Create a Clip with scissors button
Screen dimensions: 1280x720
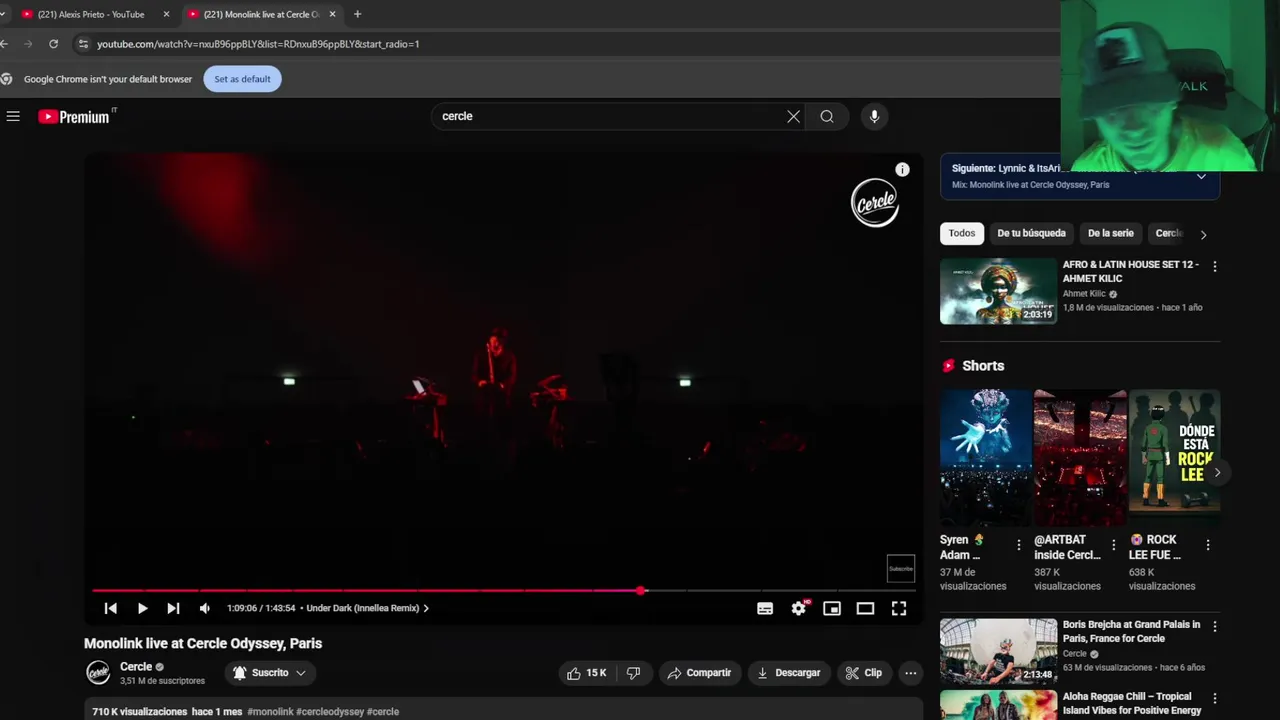point(864,673)
